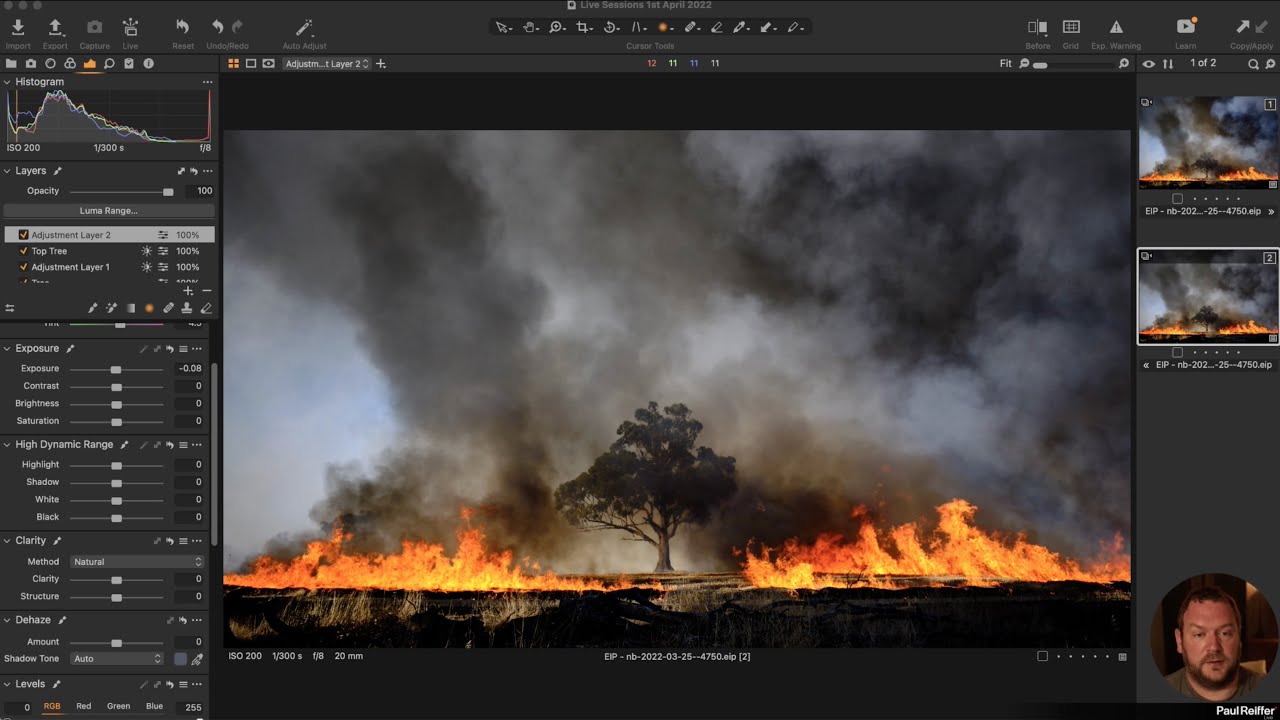The height and width of the screenshot is (720, 1280).
Task: Open browser sort order icon
Action: (x=1167, y=64)
